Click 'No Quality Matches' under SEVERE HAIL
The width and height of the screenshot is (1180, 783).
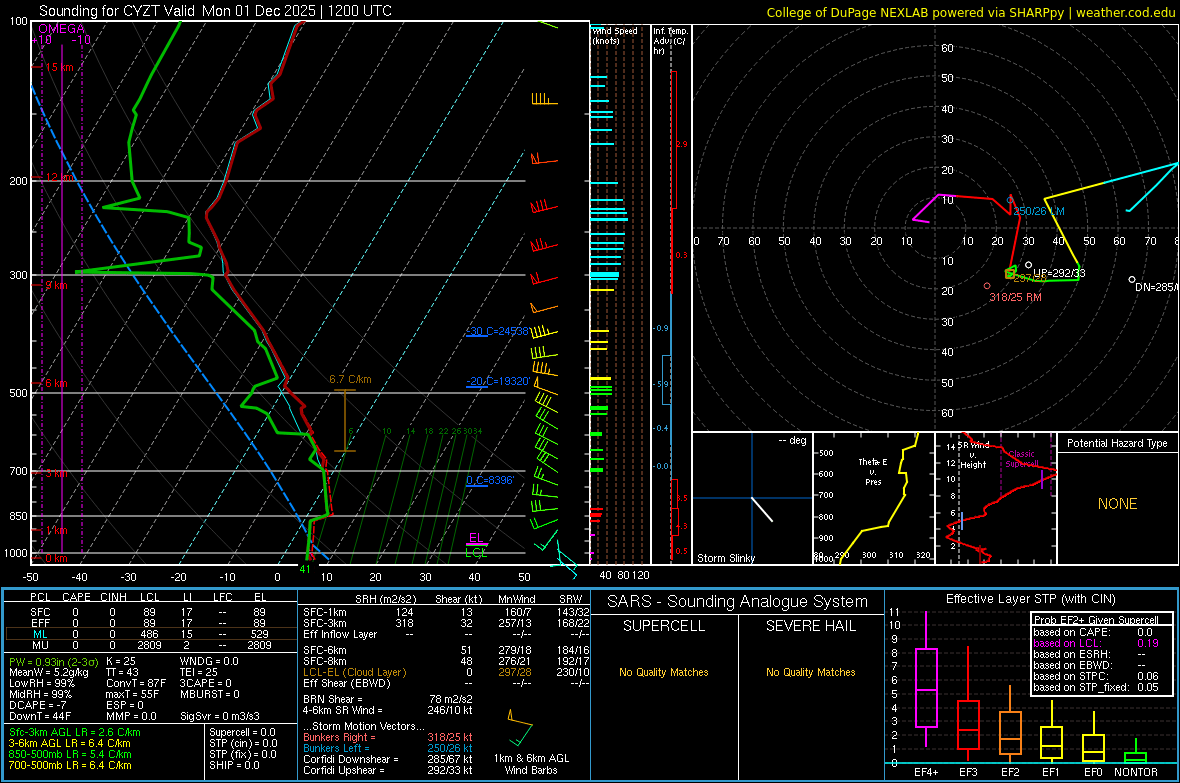[810, 672]
